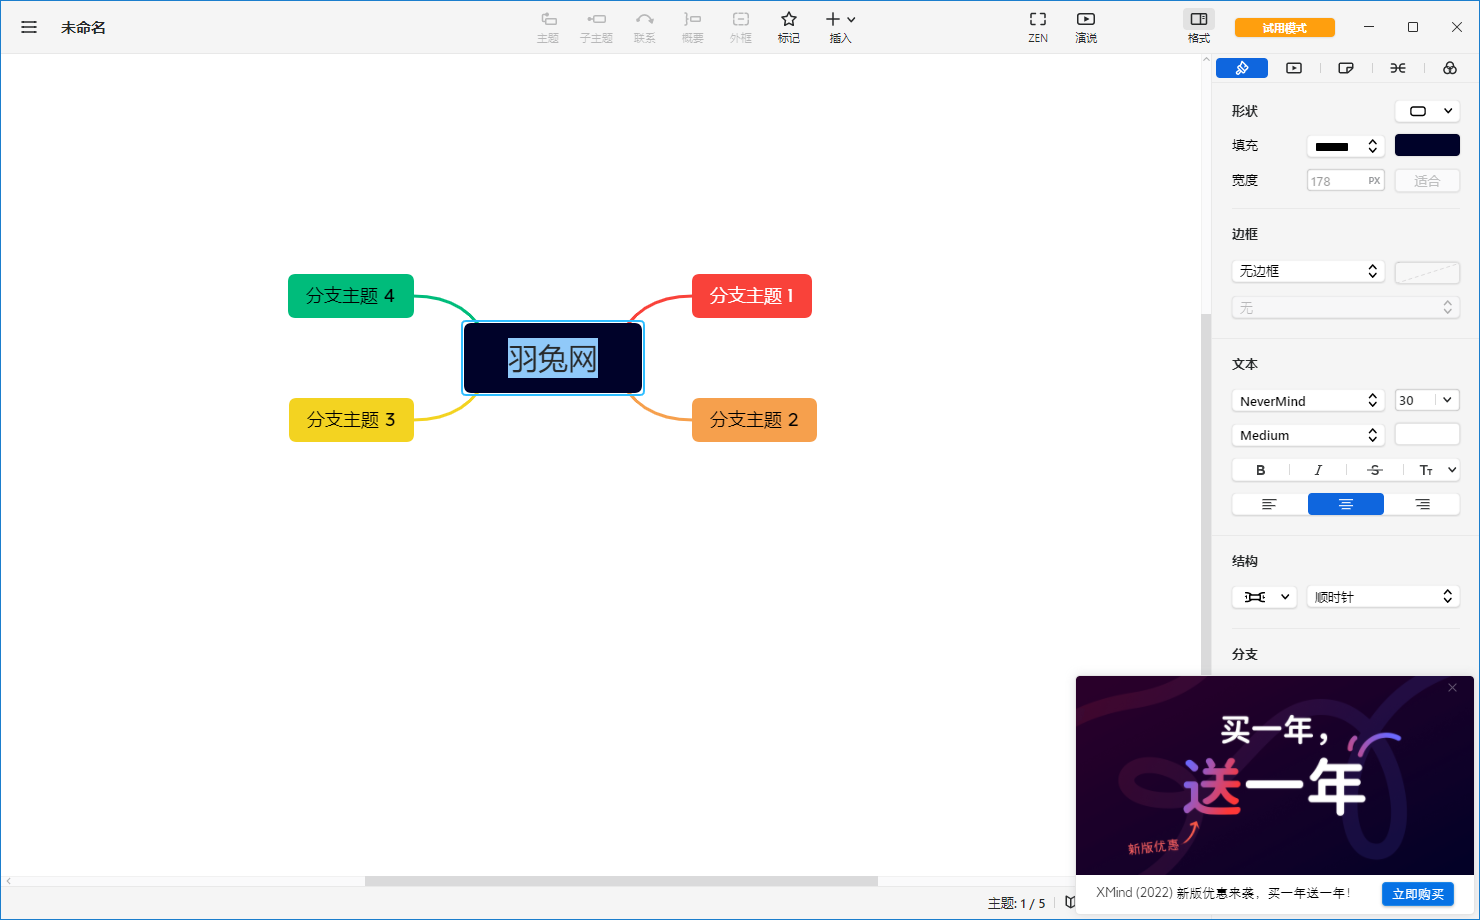This screenshot has width=1480, height=920.
Task: Switch to the color theme circles tab
Action: 1450,68
